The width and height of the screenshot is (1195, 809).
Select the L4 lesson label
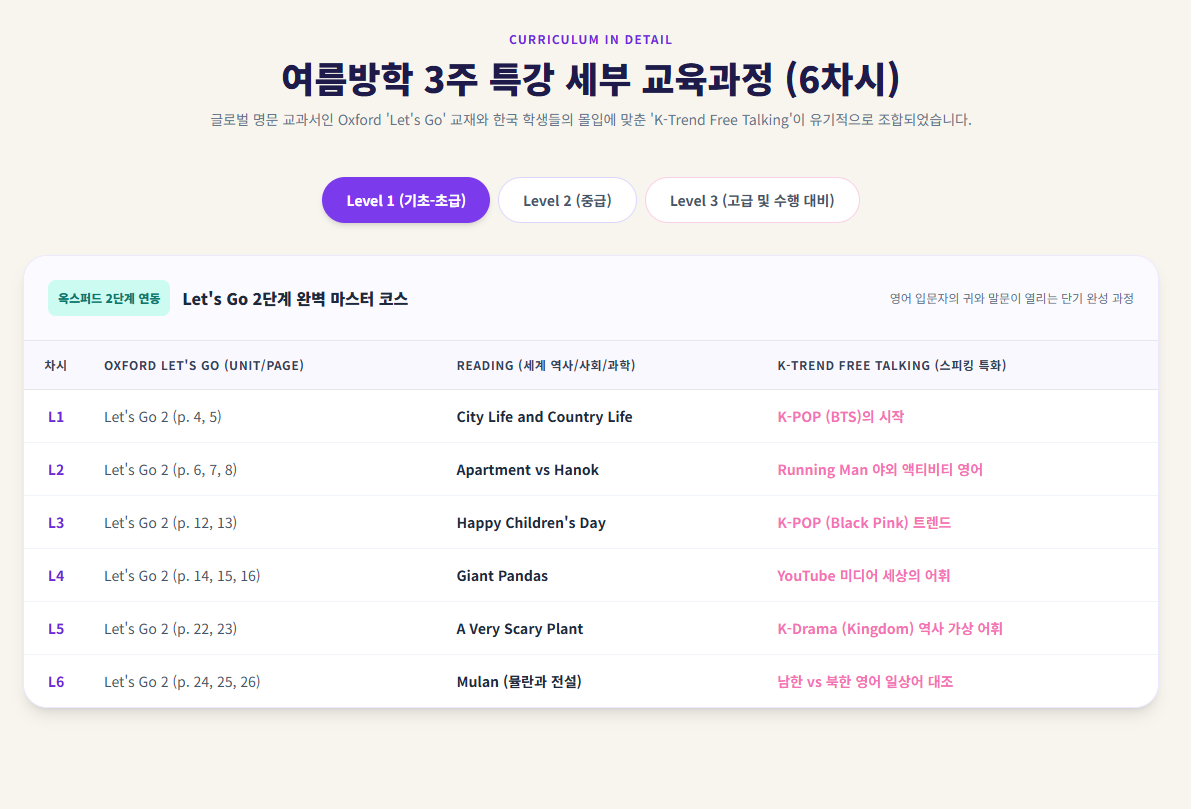pos(56,576)
